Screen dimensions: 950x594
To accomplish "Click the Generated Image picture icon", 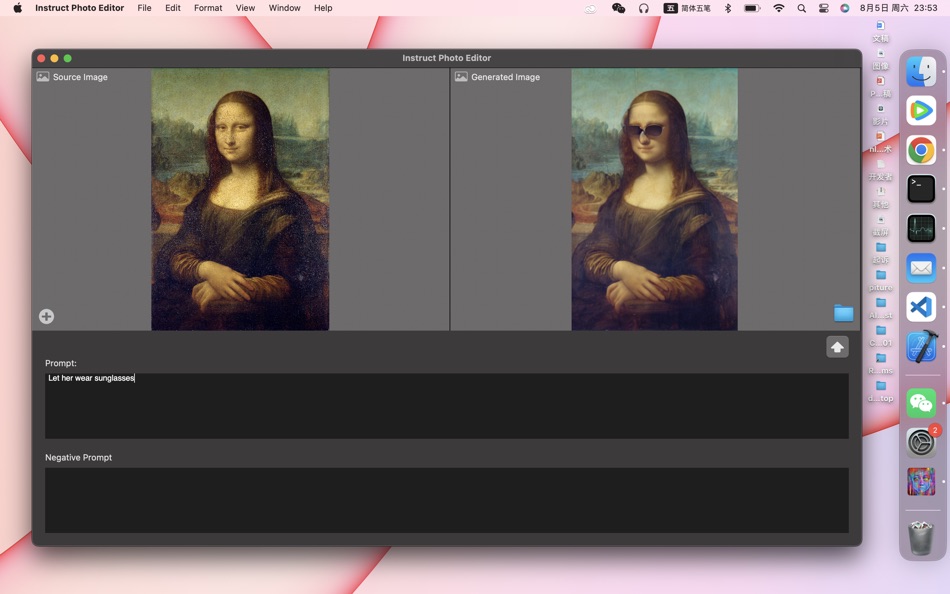I will 461,77.
